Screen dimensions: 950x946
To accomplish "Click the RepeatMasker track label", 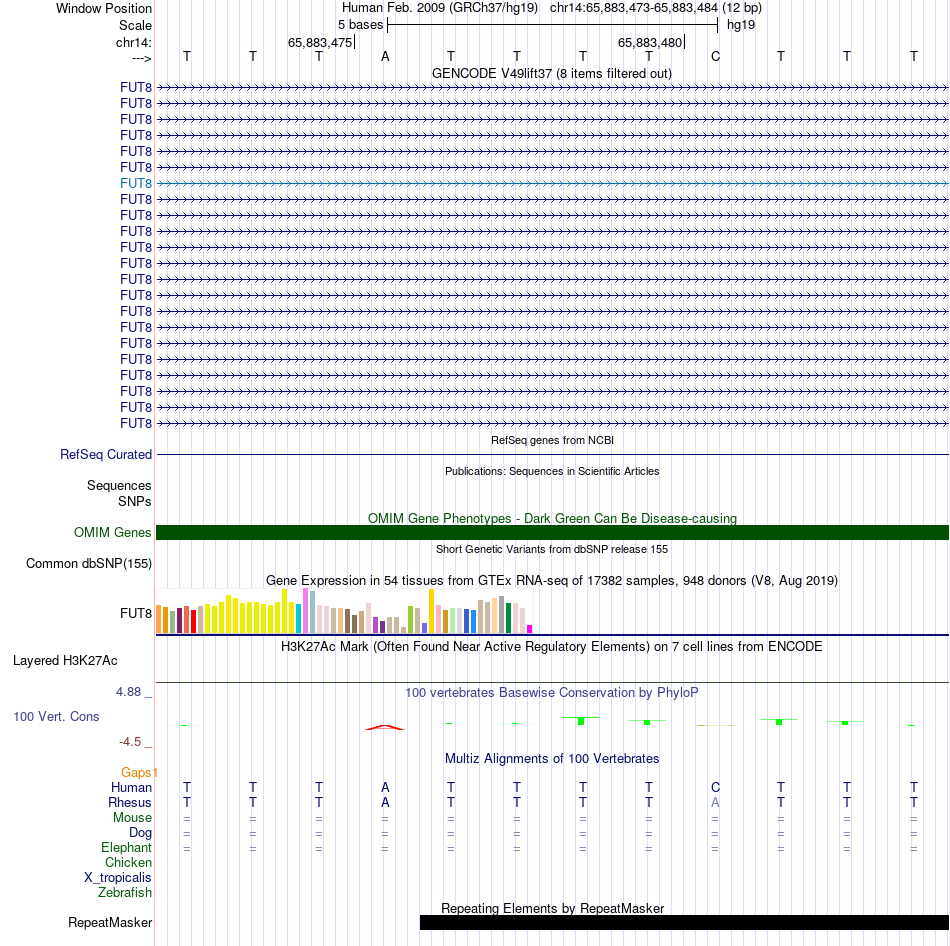I will point(110,922).
